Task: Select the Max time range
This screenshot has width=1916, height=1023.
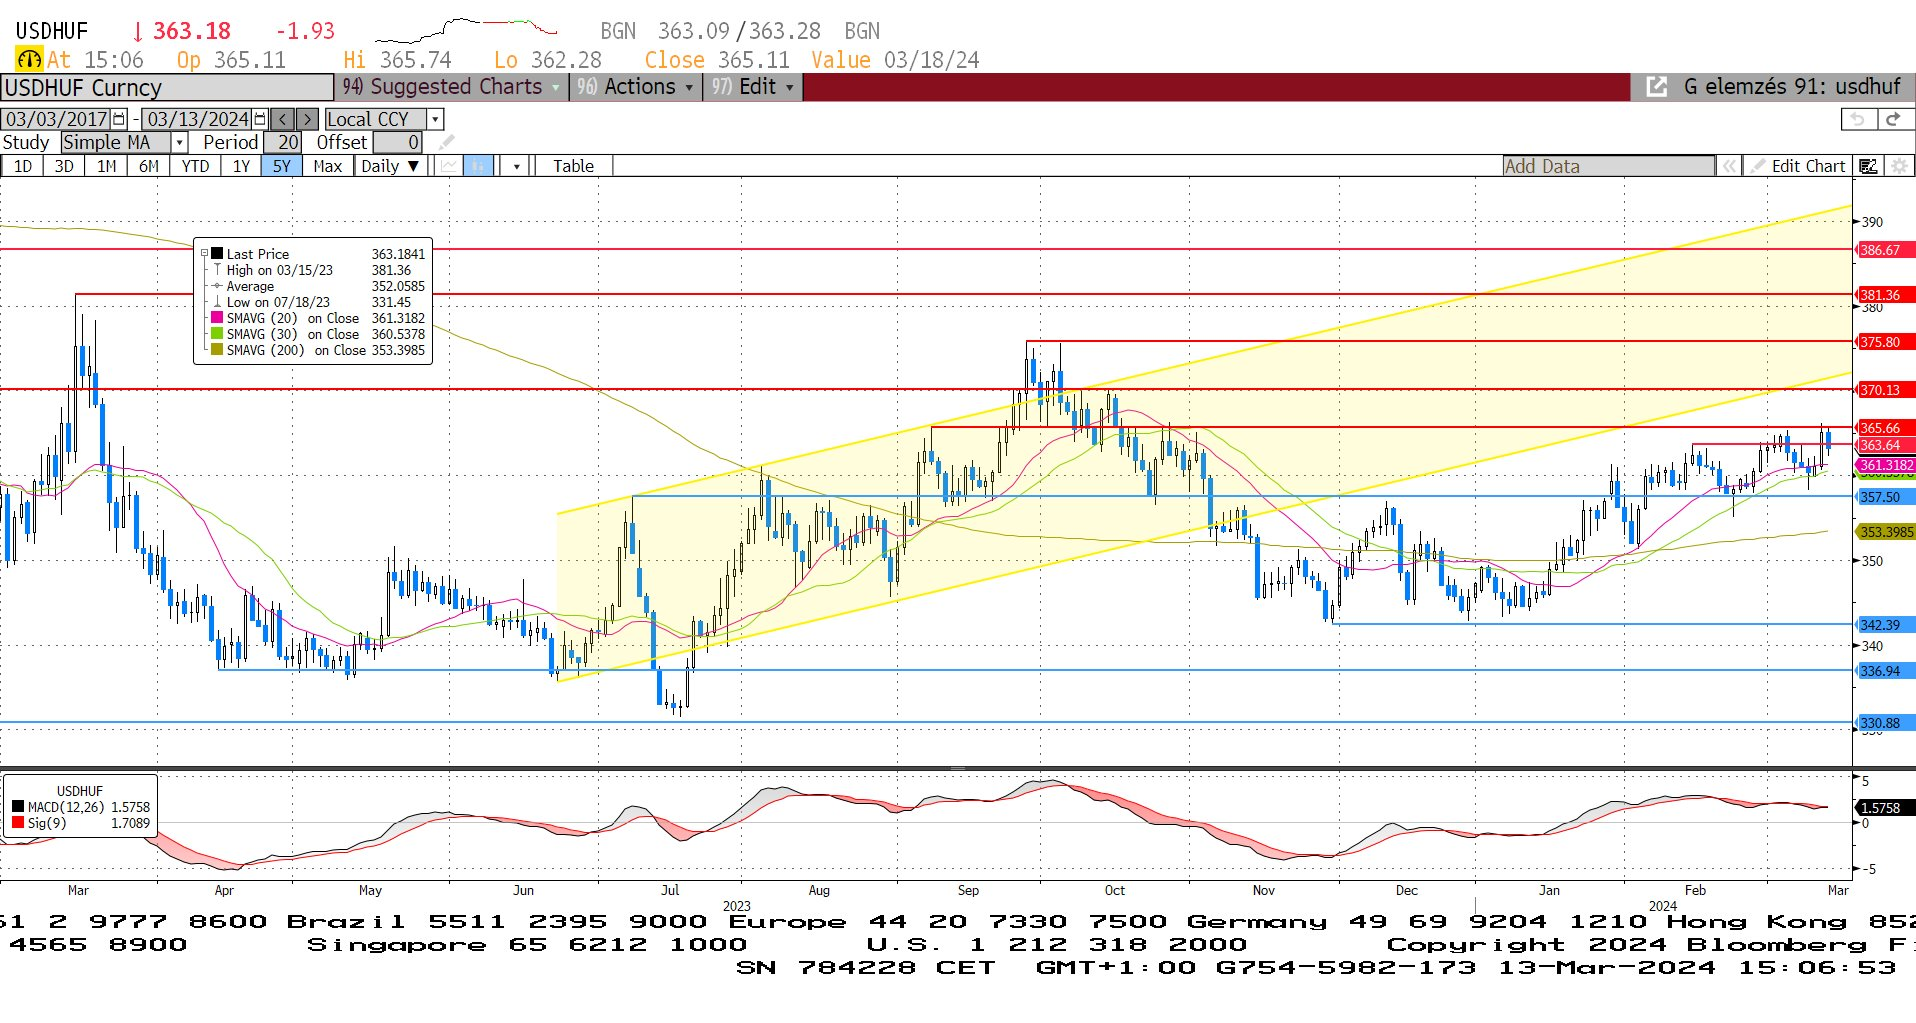Action: 327,166
